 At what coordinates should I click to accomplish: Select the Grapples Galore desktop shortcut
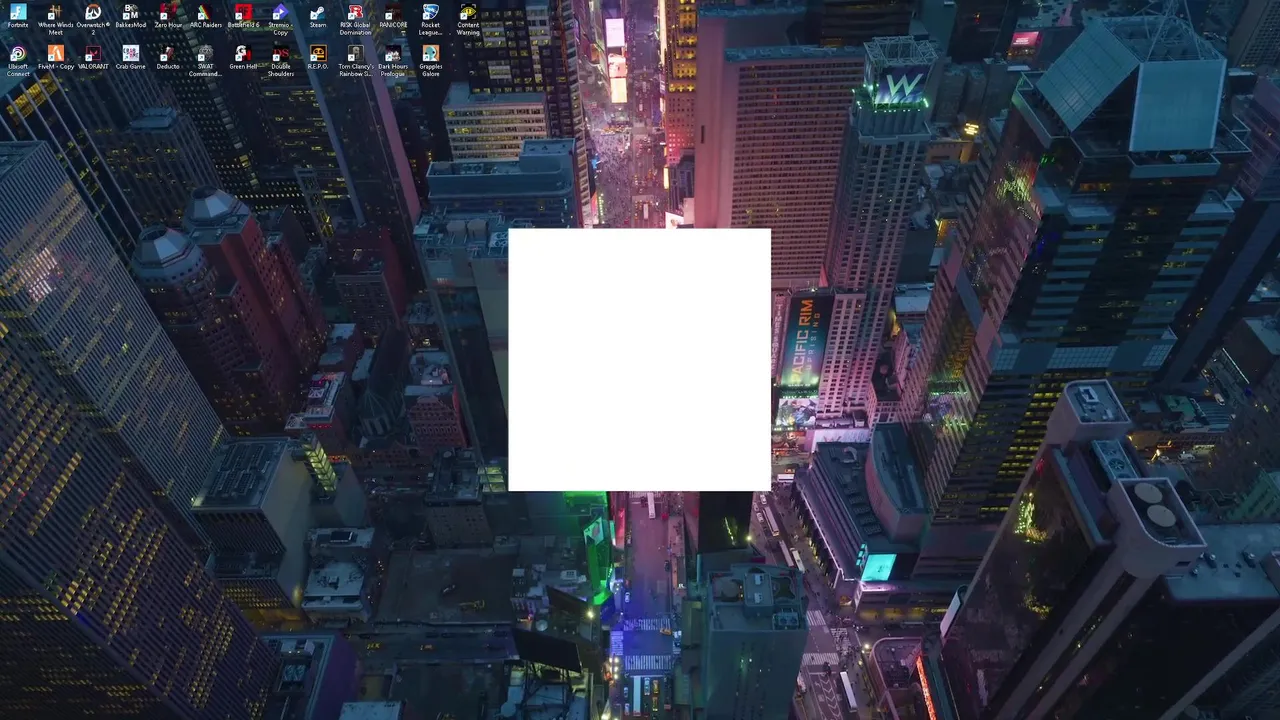(430, 60)
